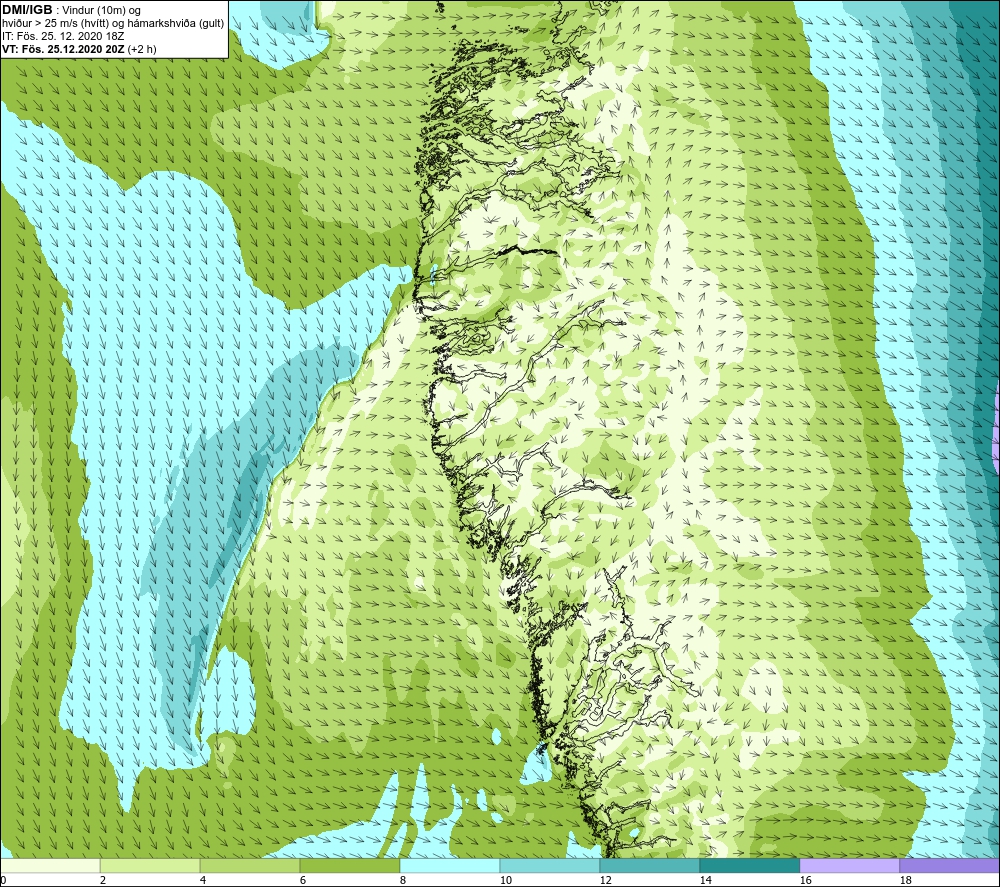
Task: Click the 'DMI/IGB' title text
Action: [x=27, y=10]
